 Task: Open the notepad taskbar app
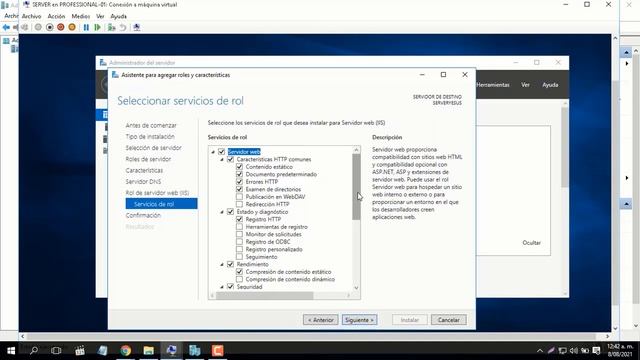(102, 350)
